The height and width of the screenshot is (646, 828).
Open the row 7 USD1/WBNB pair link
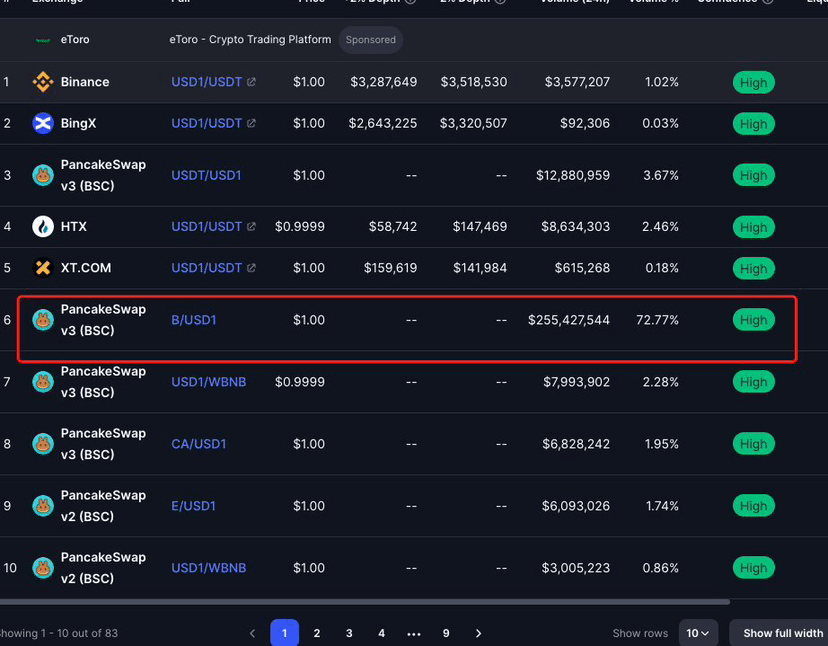click(x=209, y=381)
